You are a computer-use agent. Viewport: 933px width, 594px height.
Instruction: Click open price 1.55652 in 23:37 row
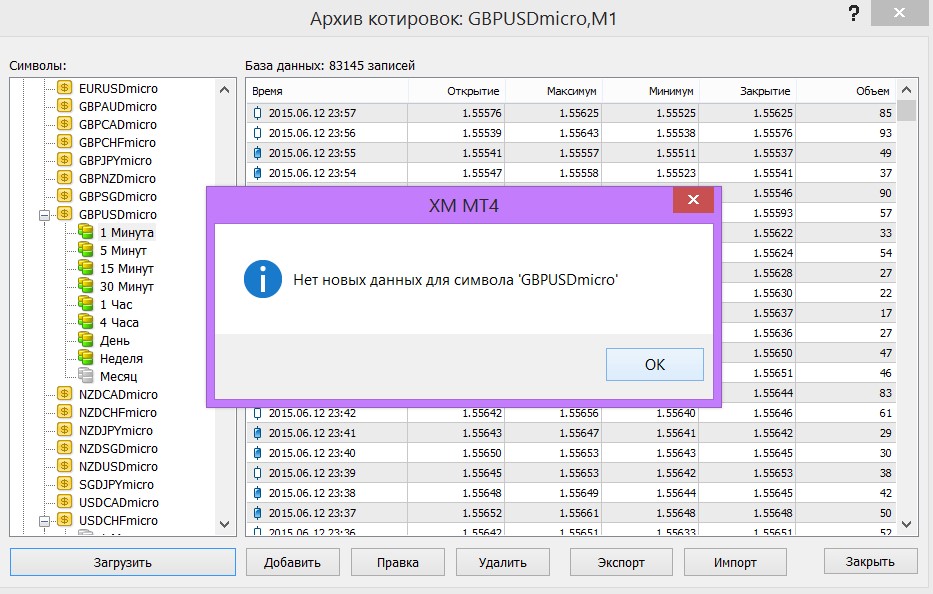482,512
